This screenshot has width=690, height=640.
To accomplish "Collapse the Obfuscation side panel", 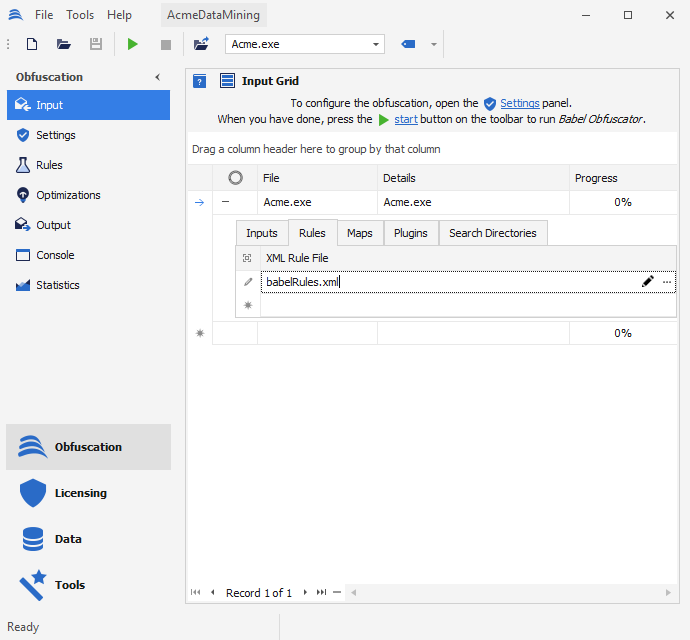I will tap(157, 77).
